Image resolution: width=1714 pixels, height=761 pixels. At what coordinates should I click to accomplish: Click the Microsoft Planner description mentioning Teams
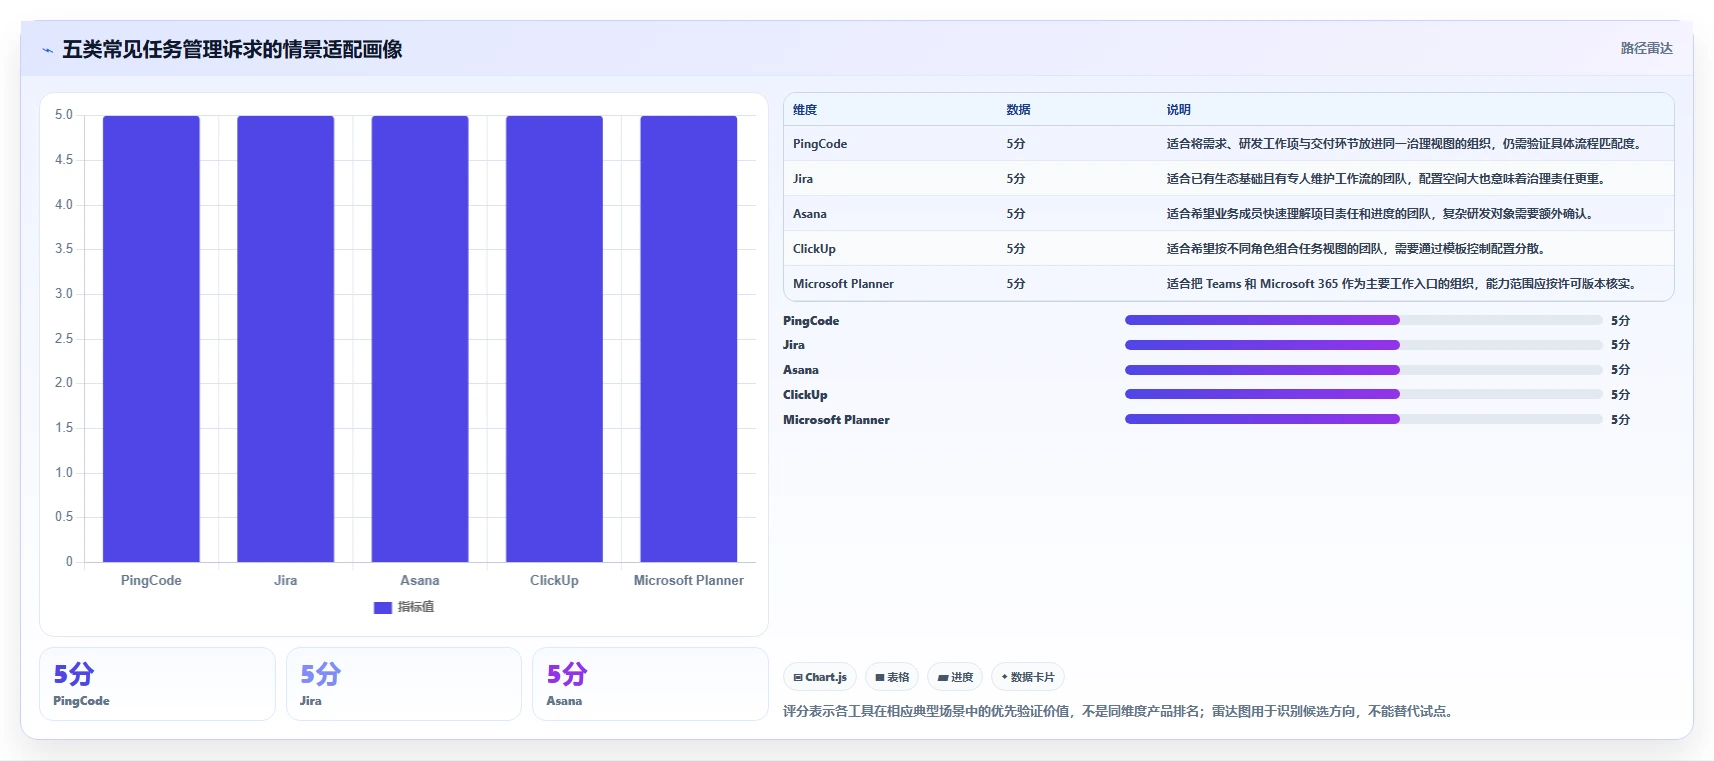point(1404,284)
